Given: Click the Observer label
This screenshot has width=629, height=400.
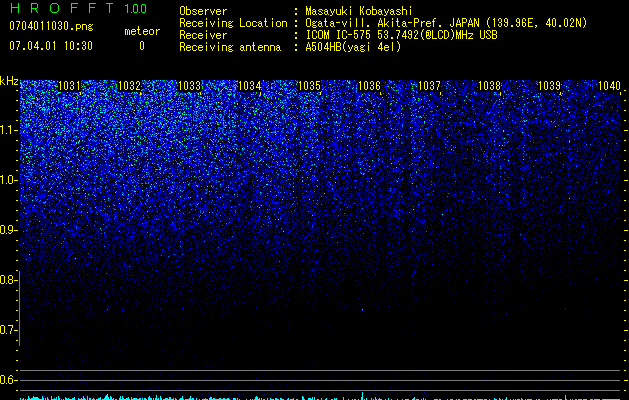Looking at the screenshot, I should [203, 11].
